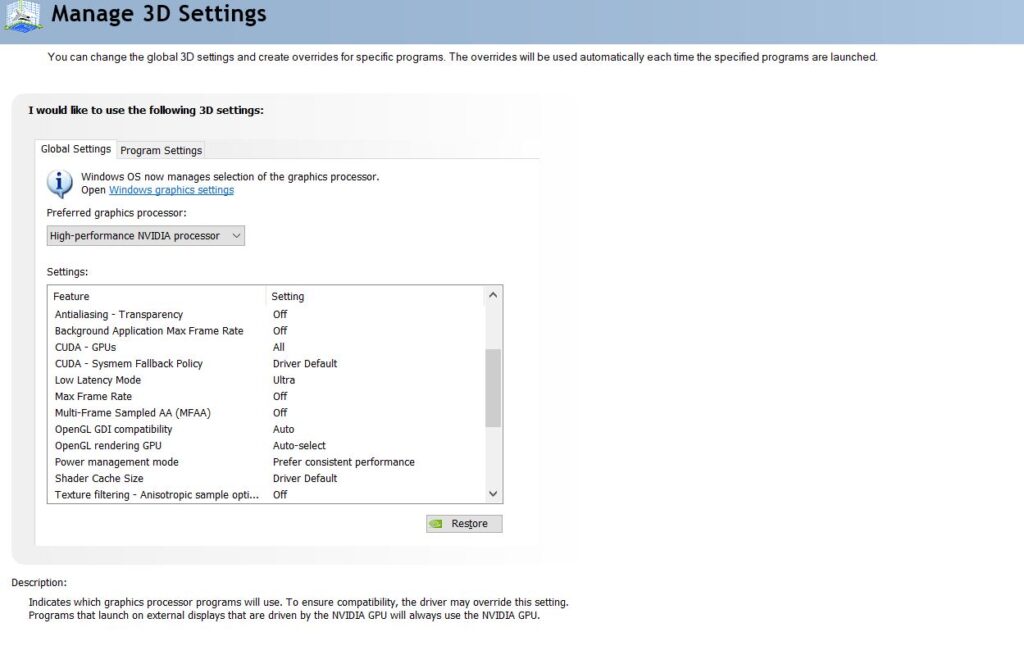
Task: Click the Setting column header
Action: click(376, 296)
